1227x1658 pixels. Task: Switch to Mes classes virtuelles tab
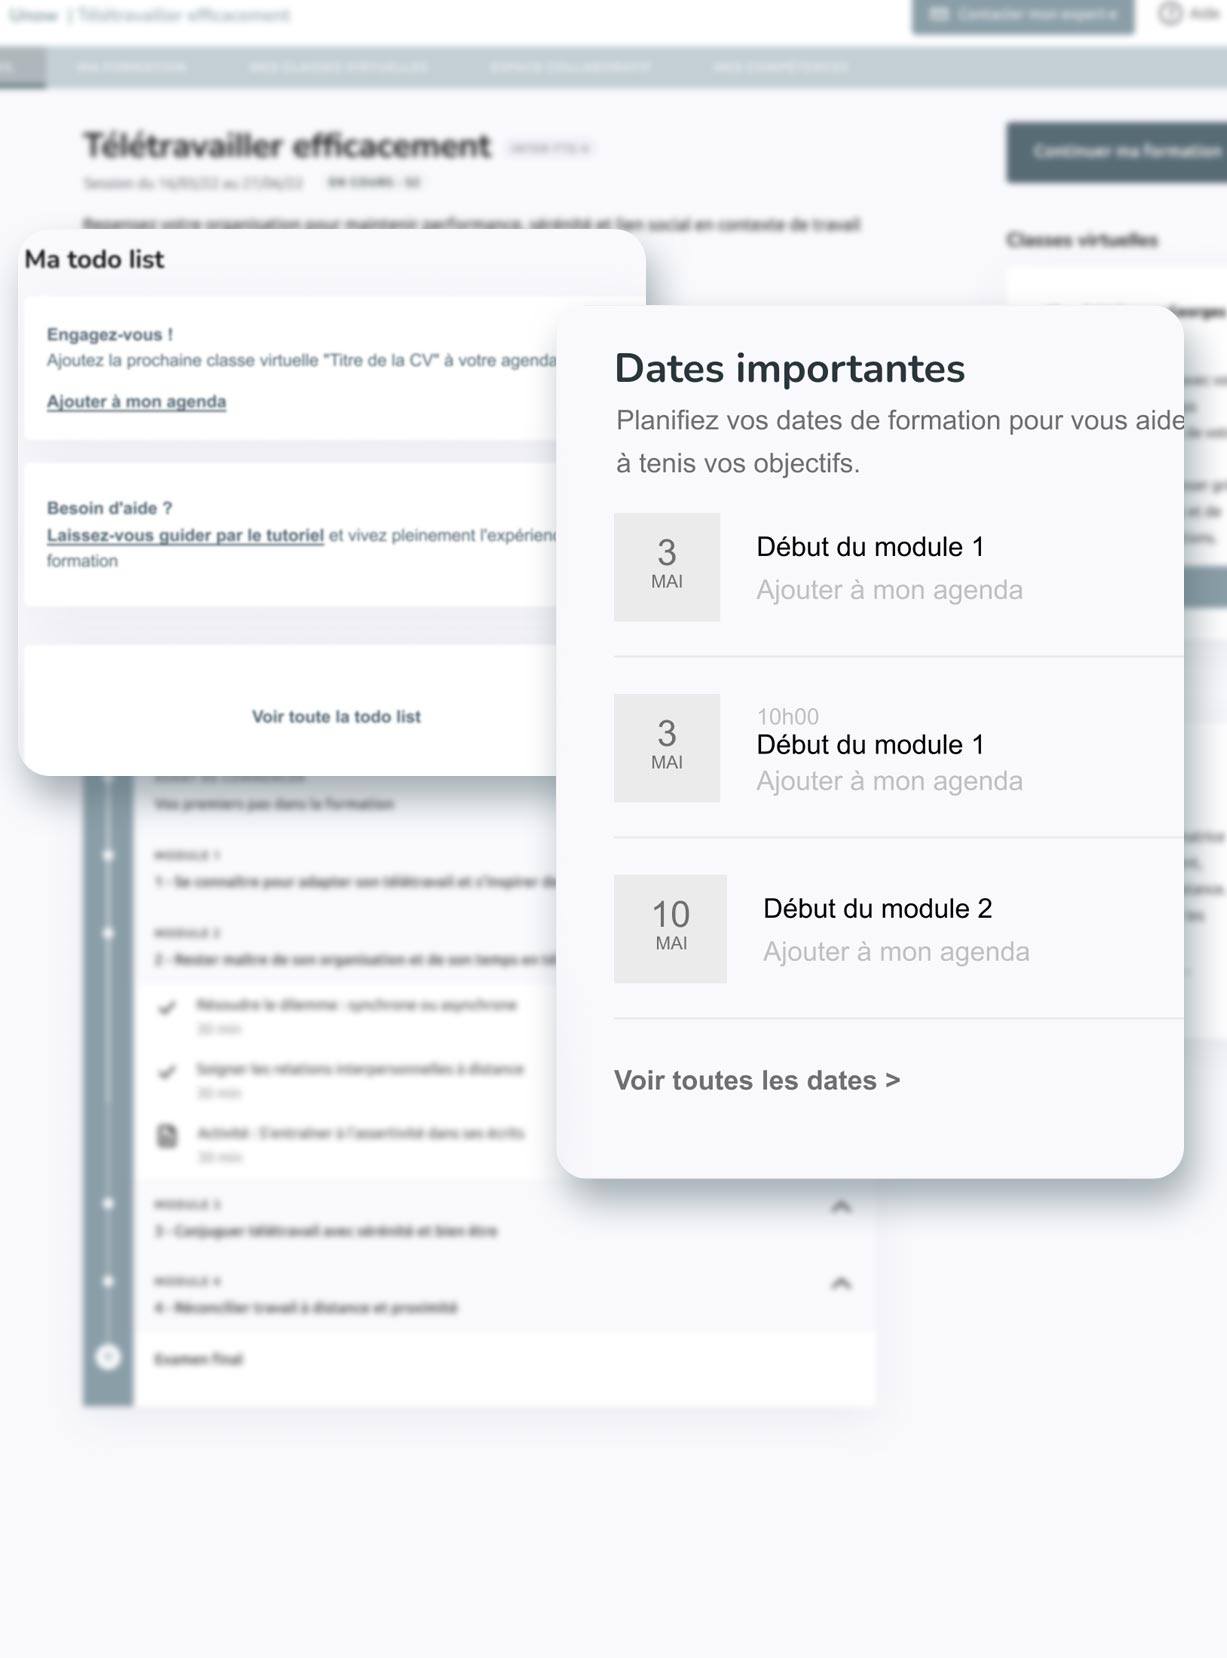pyautogui.click(x=339, y=68)
